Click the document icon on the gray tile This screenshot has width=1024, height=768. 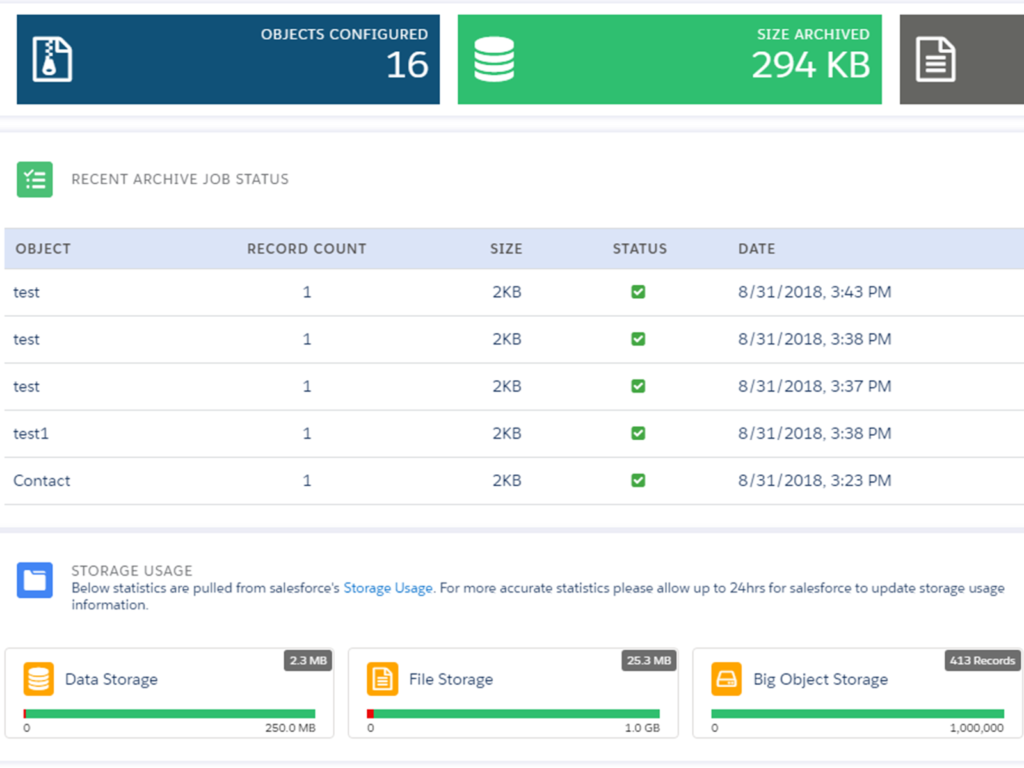(936, 60)
